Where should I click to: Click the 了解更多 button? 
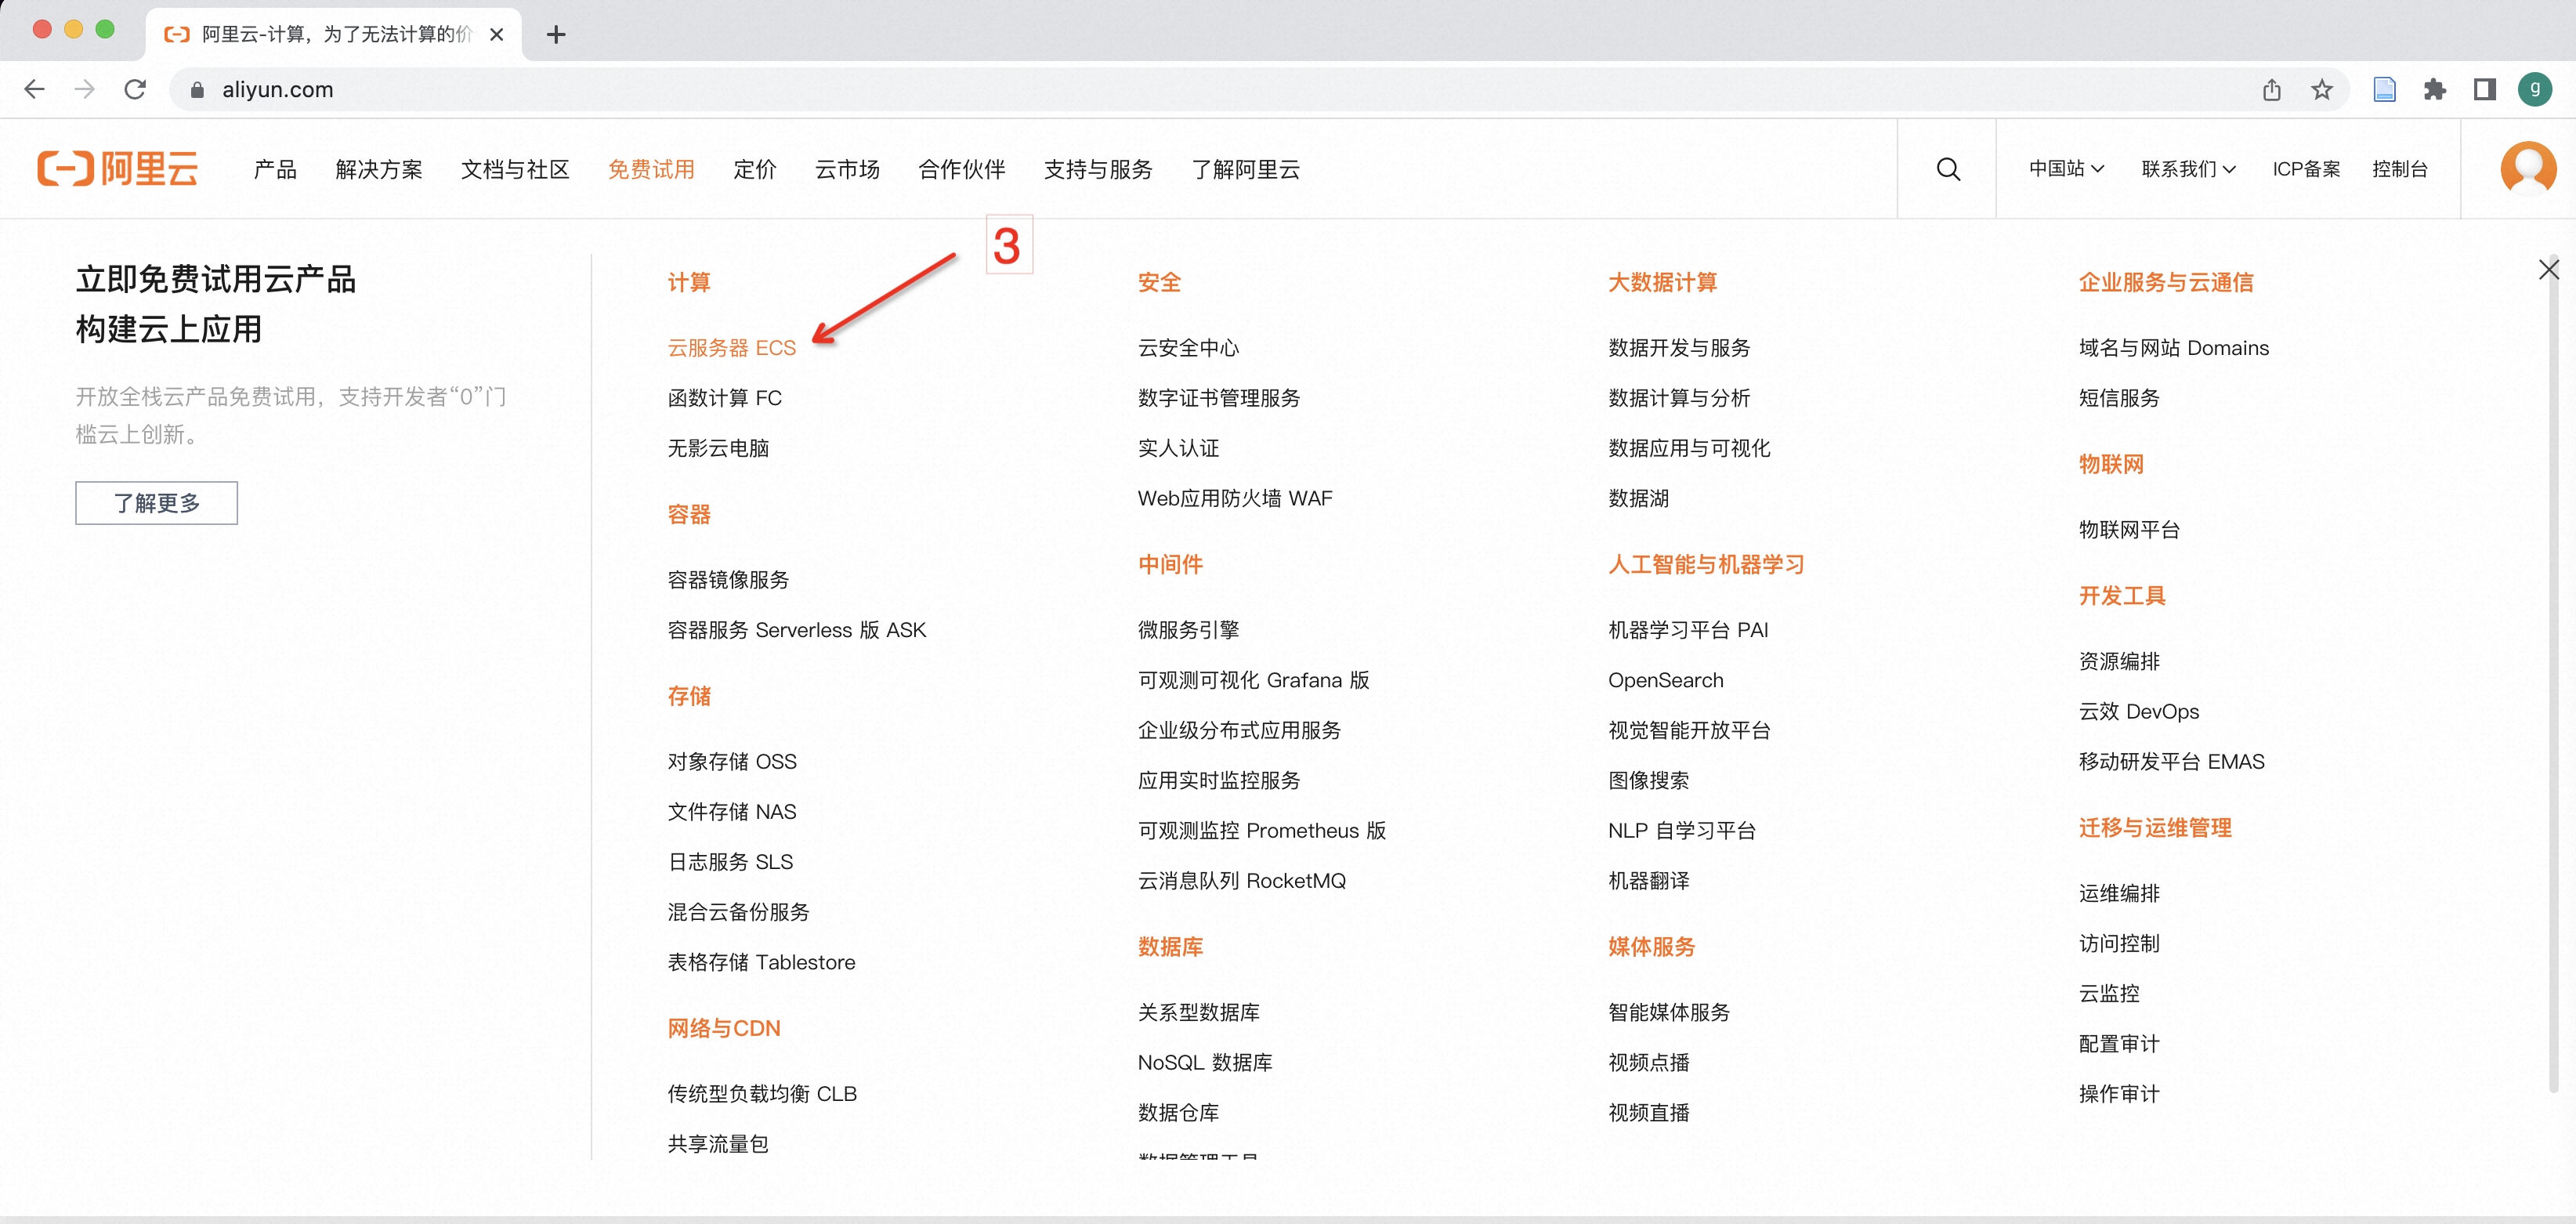coord(157,503)
